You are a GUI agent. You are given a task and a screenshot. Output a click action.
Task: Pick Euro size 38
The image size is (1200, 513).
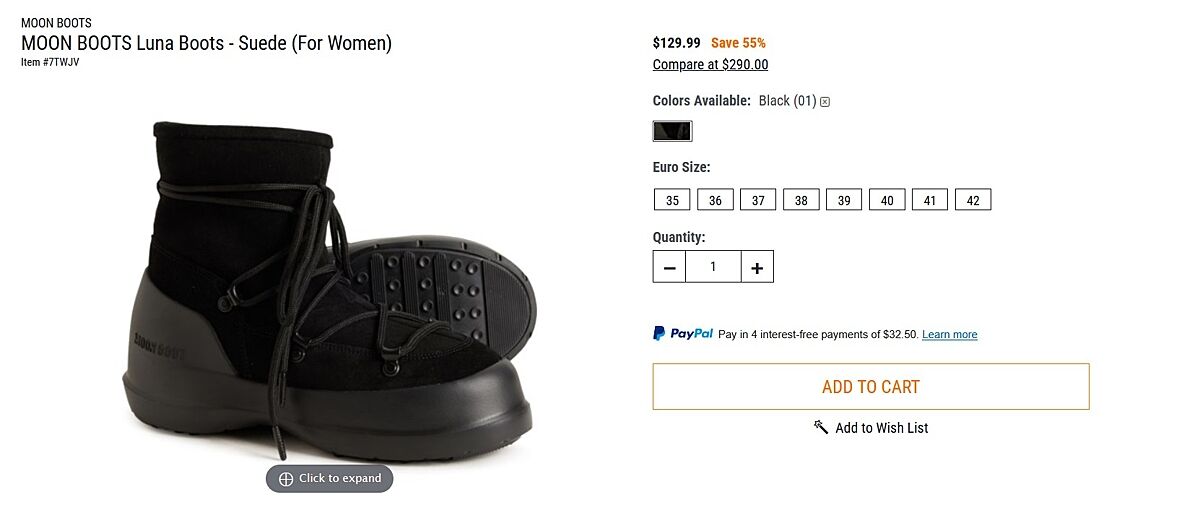[x=801, y=200]
